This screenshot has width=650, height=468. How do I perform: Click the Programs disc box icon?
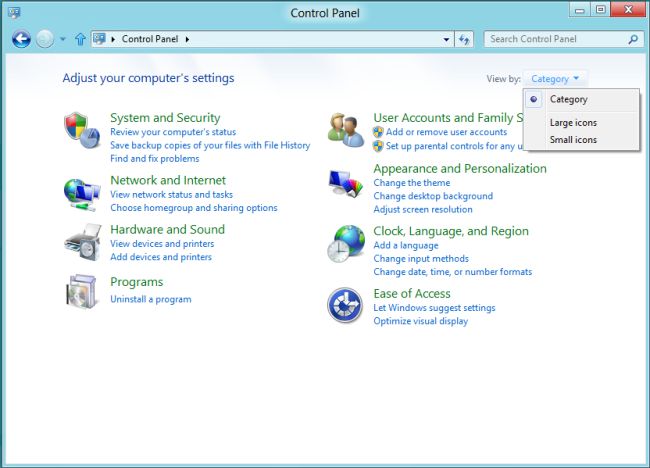point(82,292)
